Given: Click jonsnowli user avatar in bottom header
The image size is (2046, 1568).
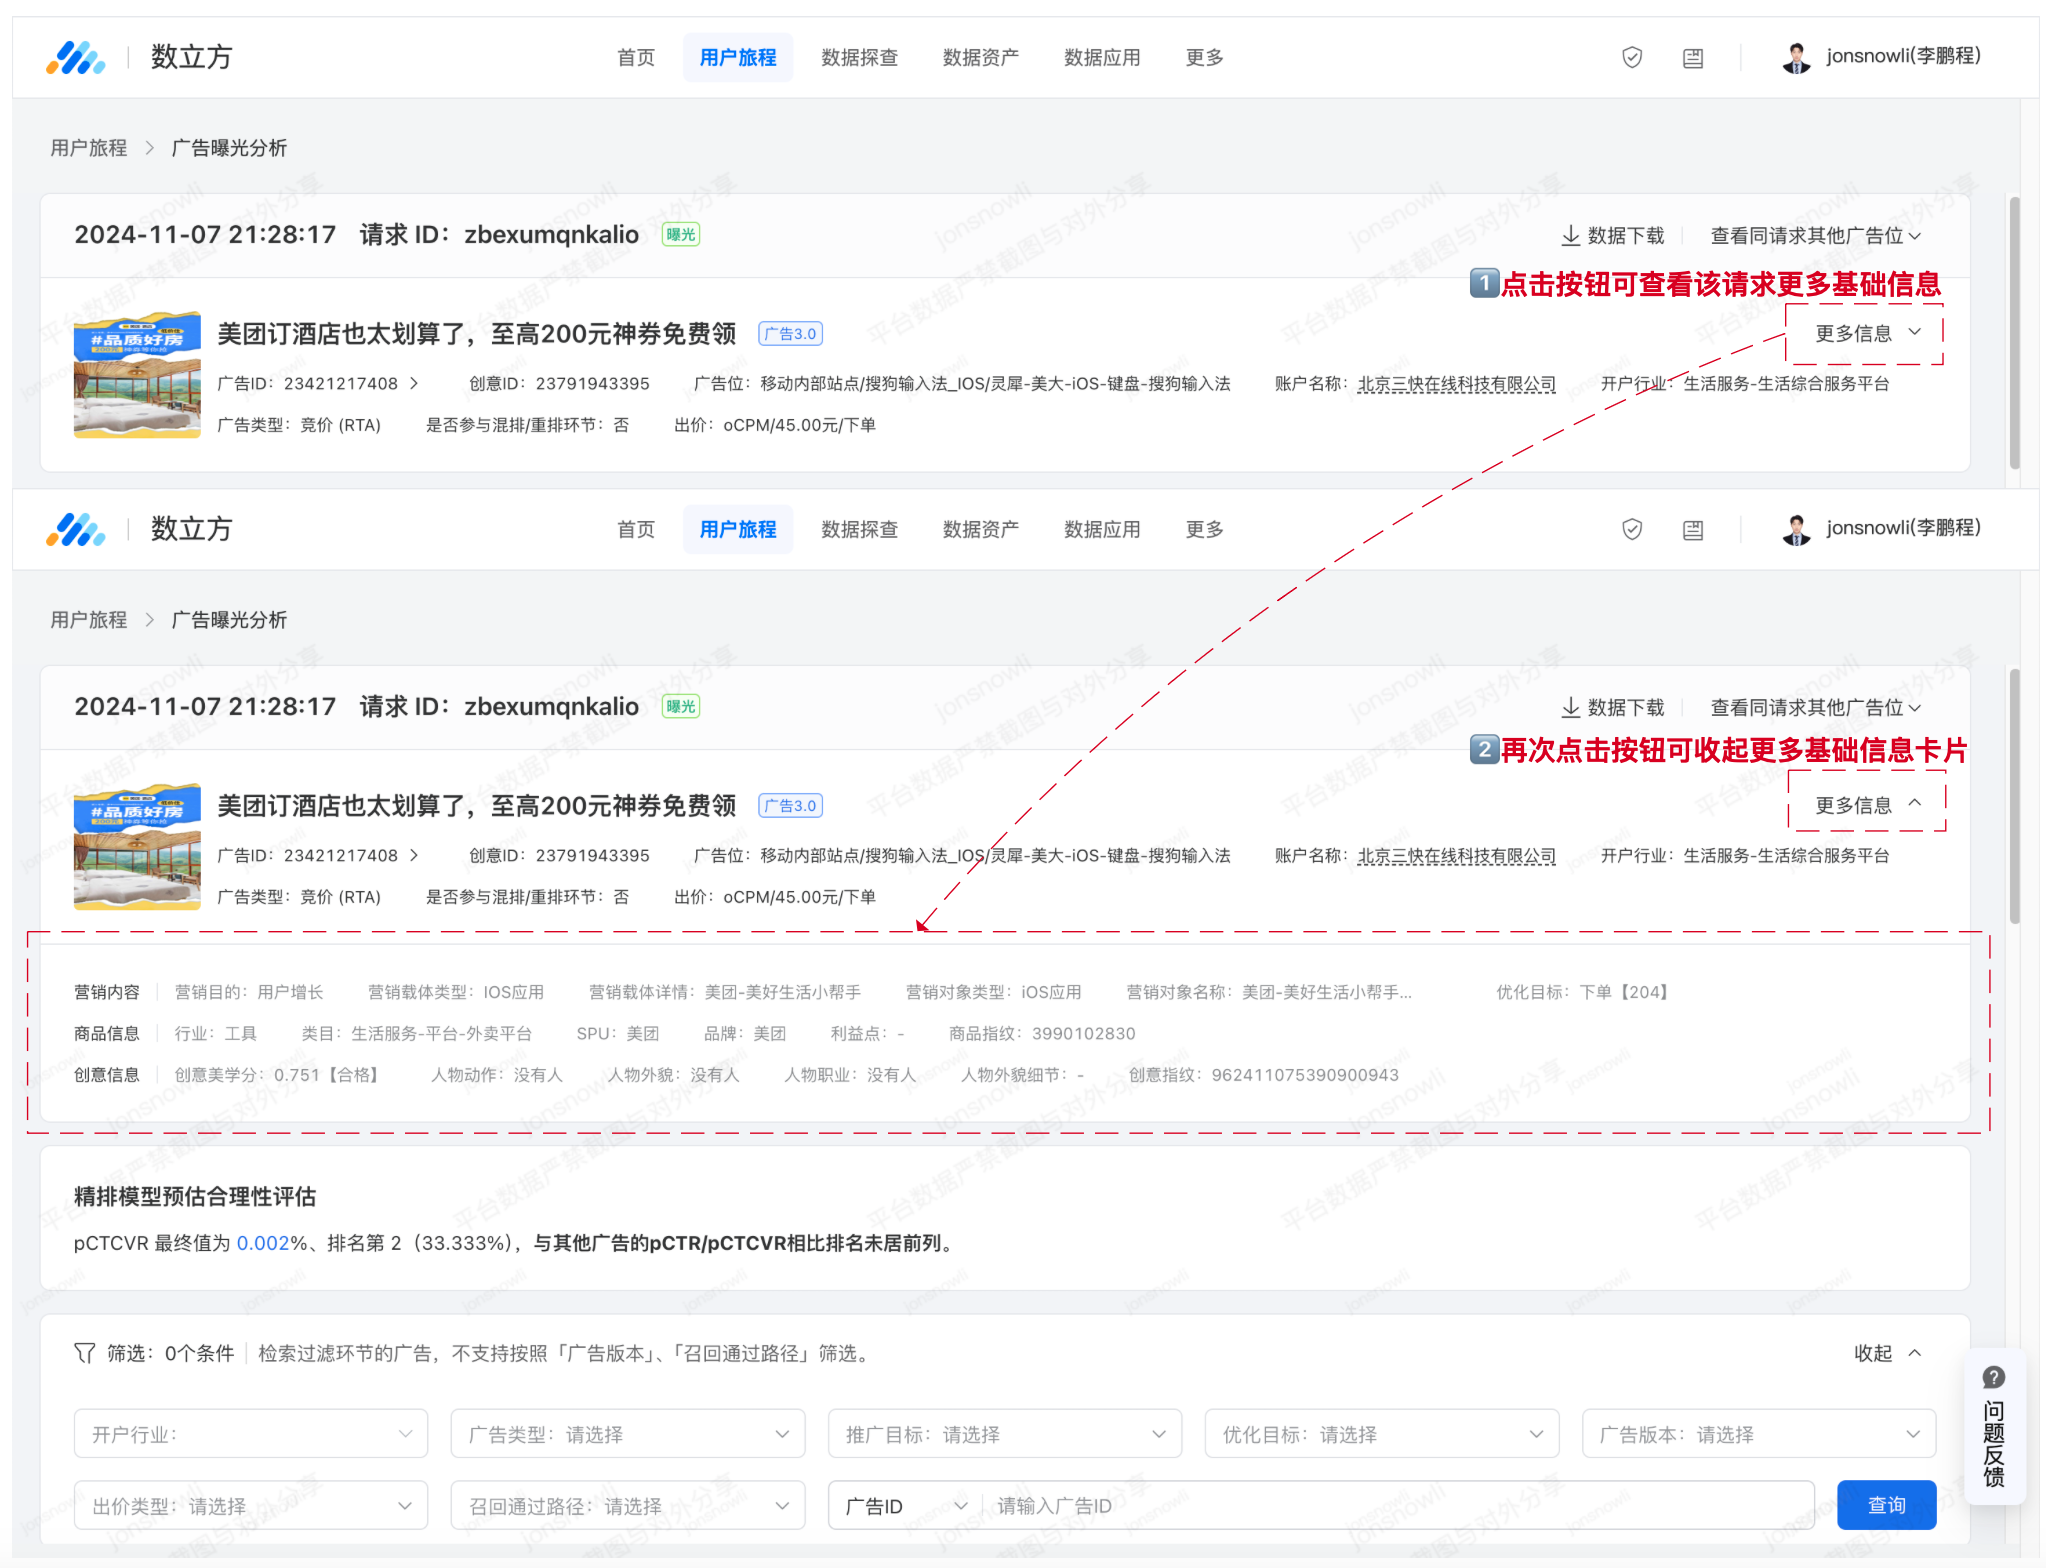Looking at the screenshot, I should point(1796,529).
